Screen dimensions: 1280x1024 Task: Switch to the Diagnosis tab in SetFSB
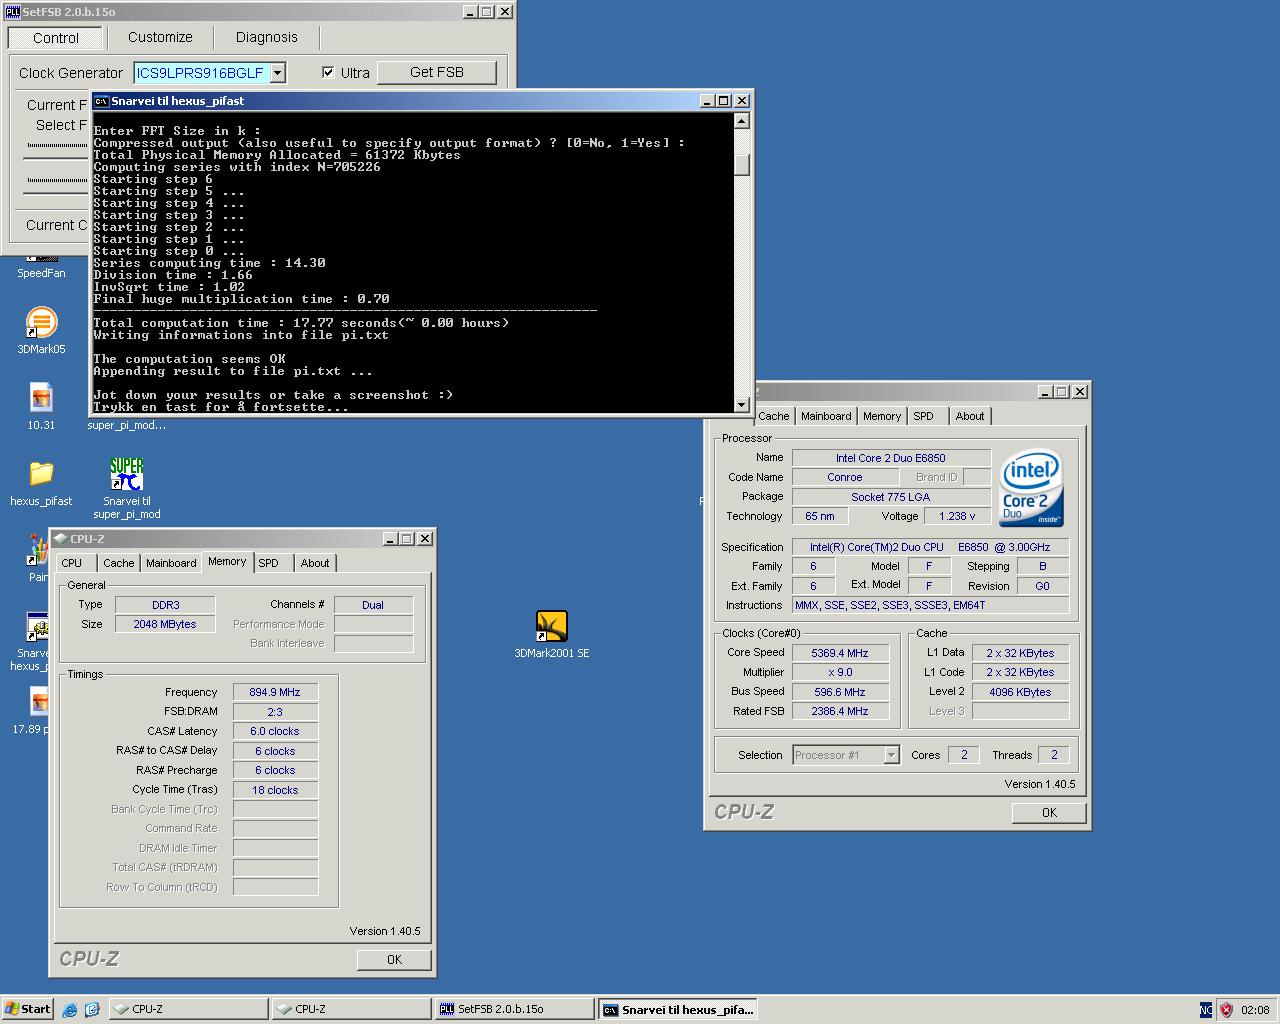267,37
